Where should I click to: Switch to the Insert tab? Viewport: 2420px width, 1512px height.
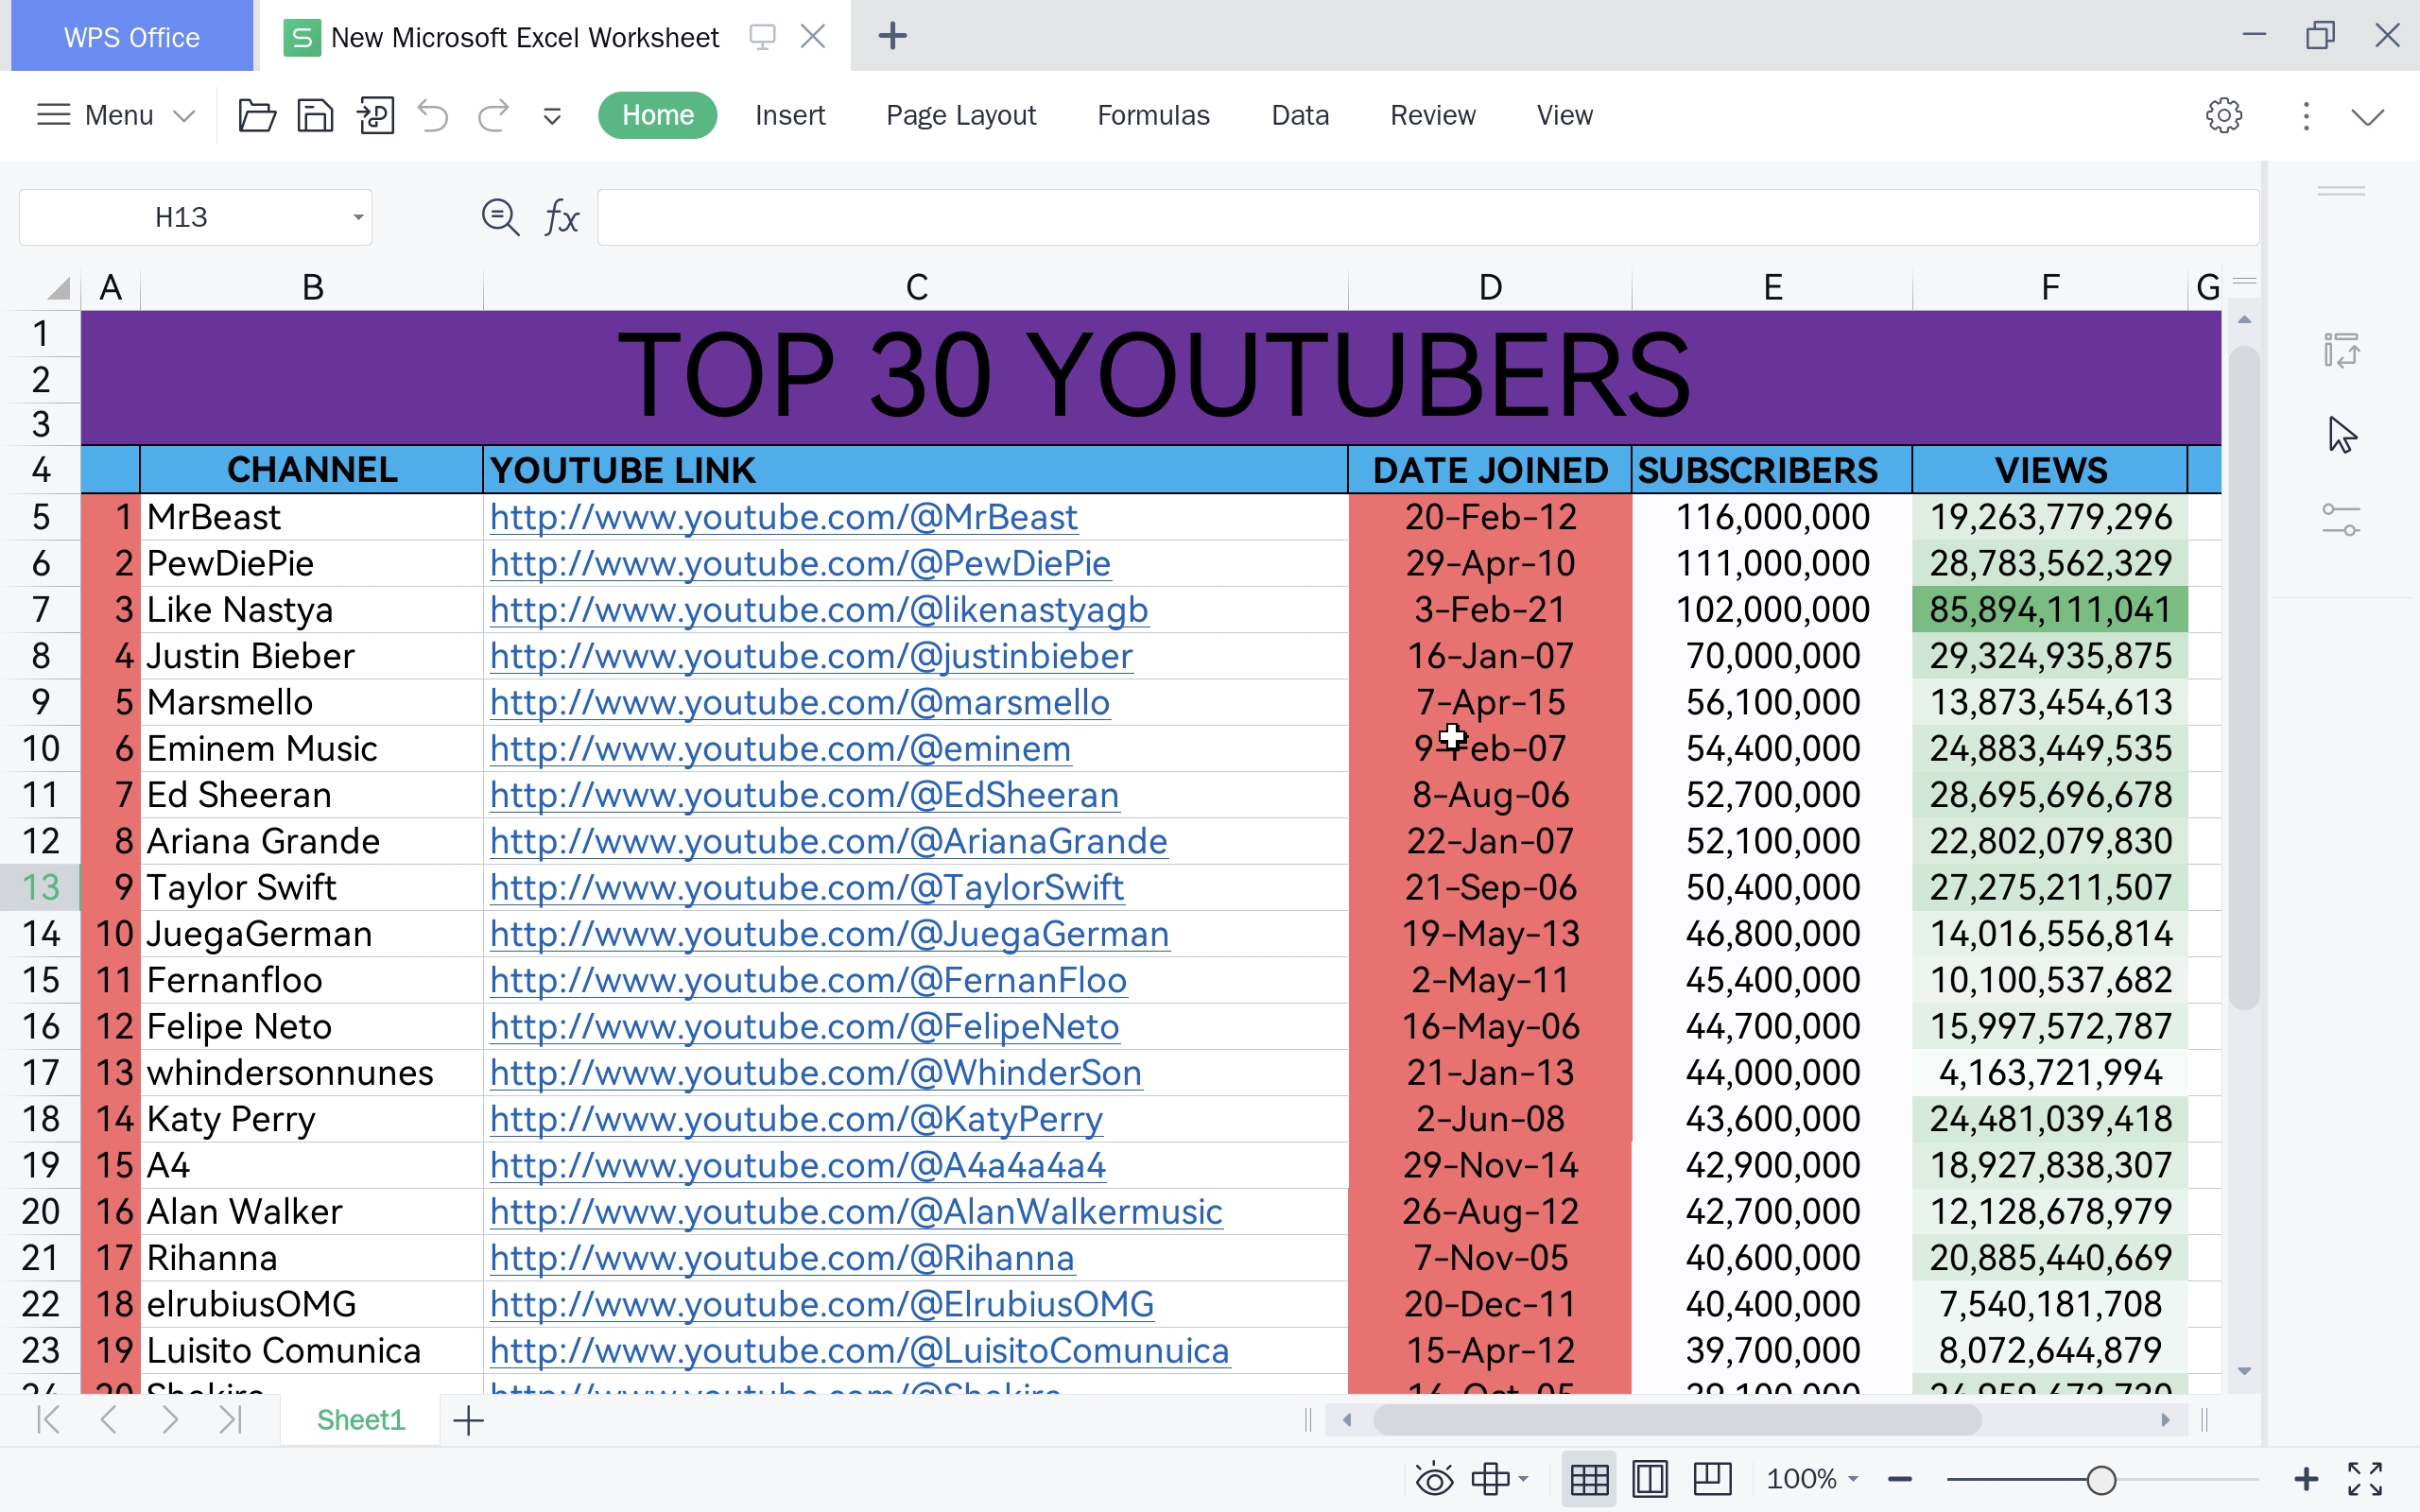[789, 115]
